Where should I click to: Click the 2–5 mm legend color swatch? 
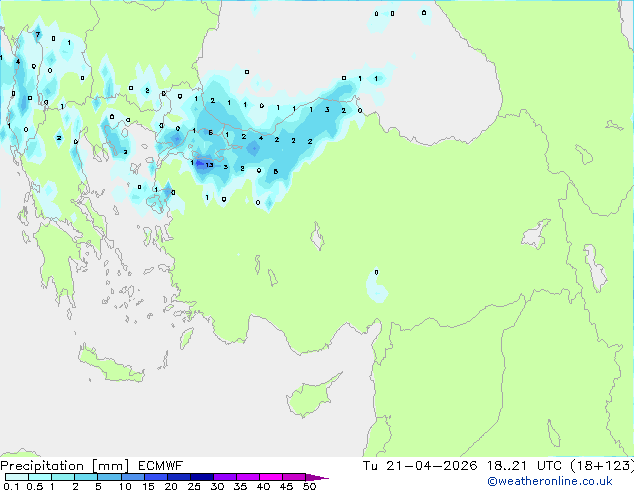pyautogui.click(x=86, y=477)
